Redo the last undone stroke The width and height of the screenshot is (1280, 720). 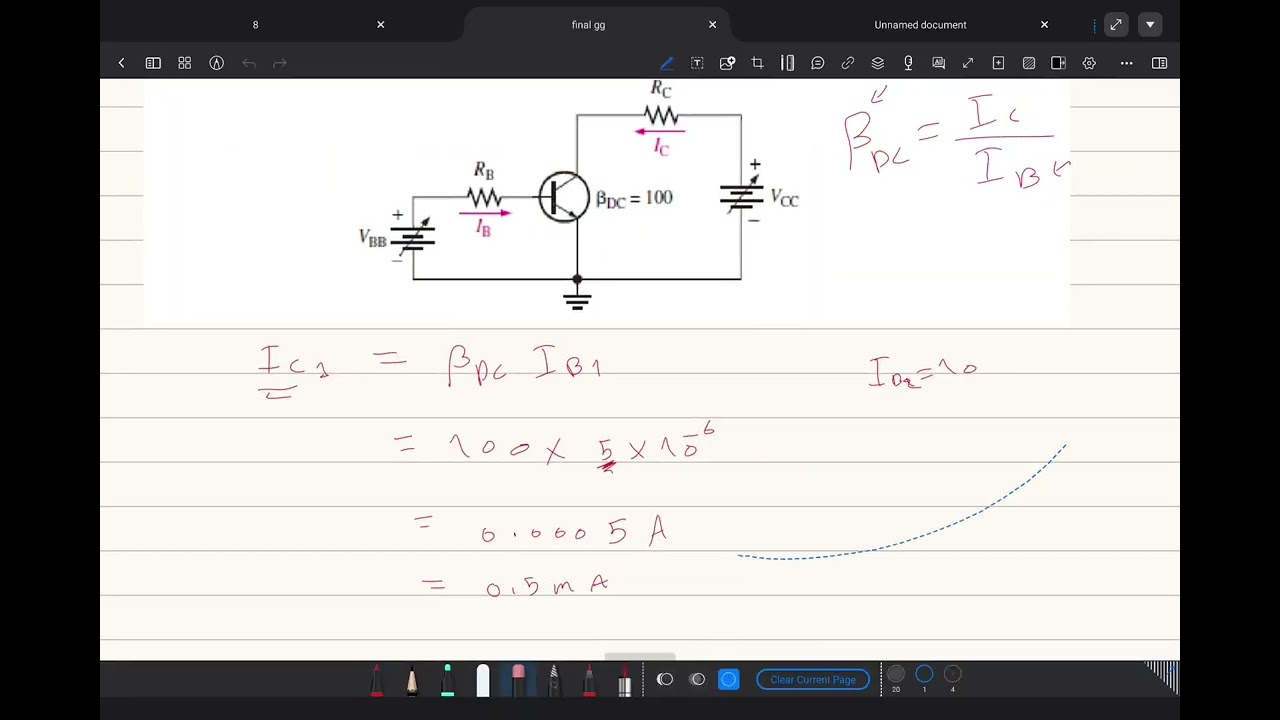point(280,63)
